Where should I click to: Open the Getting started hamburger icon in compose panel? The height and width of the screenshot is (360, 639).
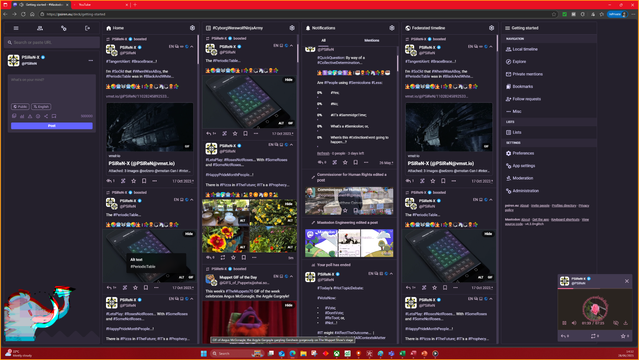click(16, 28)
